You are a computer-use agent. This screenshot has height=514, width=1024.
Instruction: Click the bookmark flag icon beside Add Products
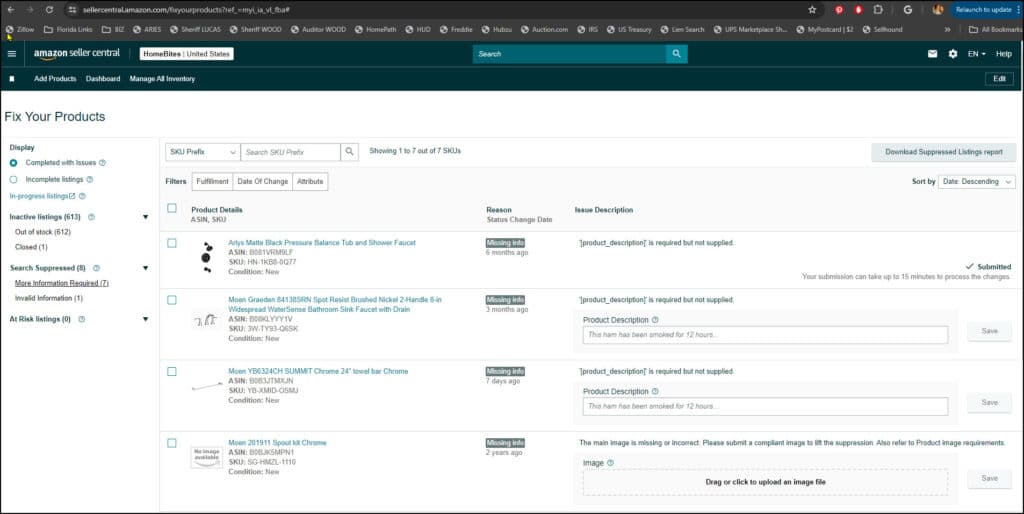[12, 79]
